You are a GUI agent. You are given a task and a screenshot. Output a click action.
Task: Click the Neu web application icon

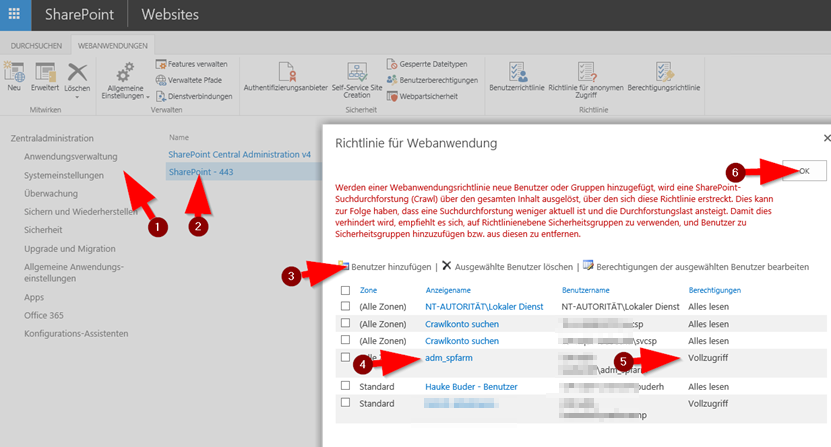click(14, 73)
